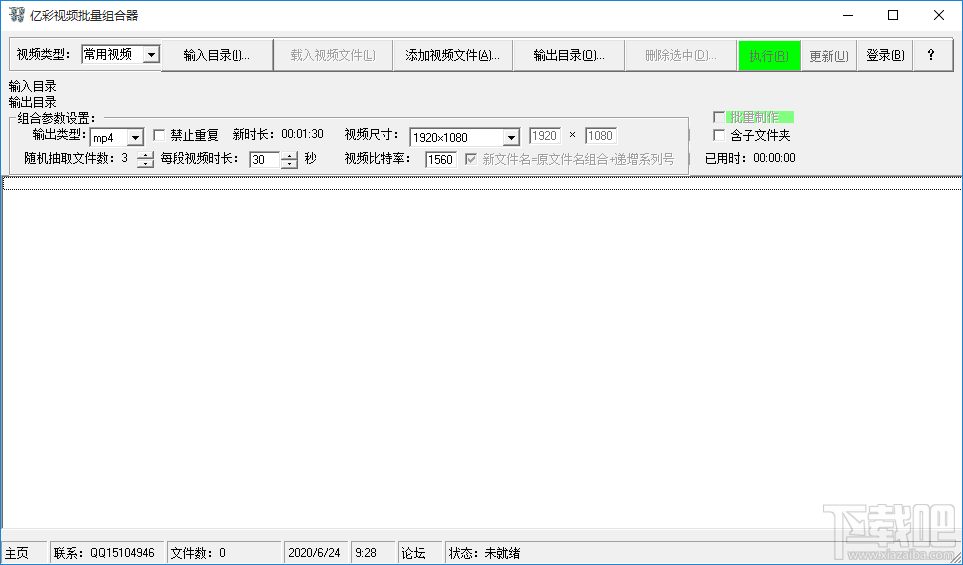Click the 输出目录 path label
The width and height of the screenshot is (963, 565).
[x=33, y=102]
